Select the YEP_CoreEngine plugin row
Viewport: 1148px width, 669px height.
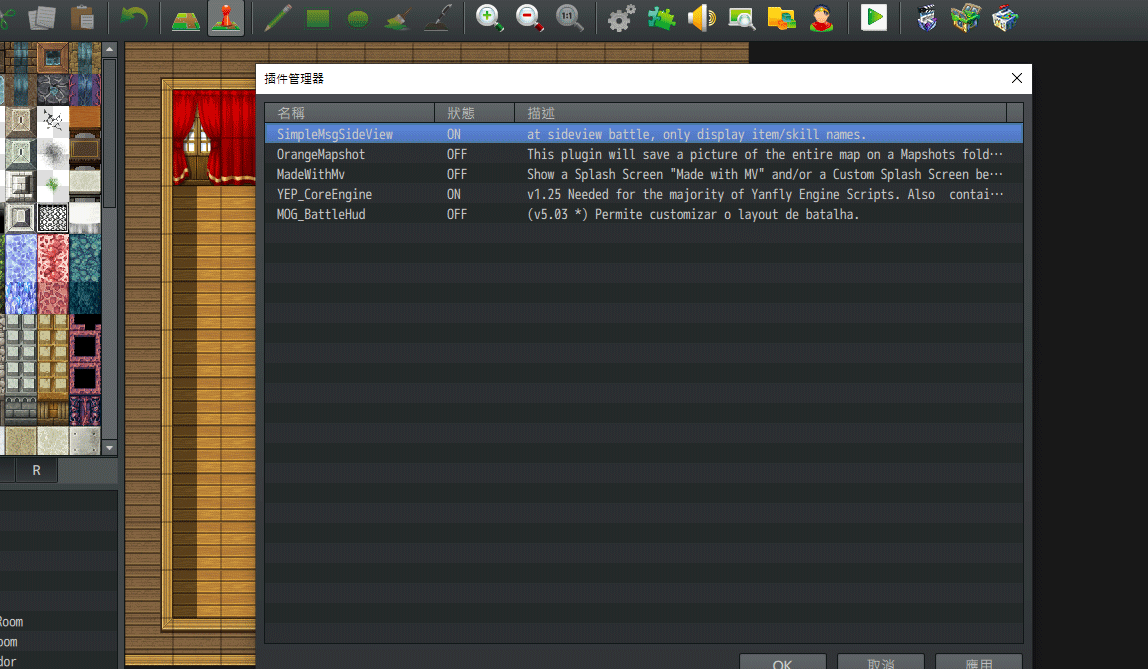click(x=644, y=194)
